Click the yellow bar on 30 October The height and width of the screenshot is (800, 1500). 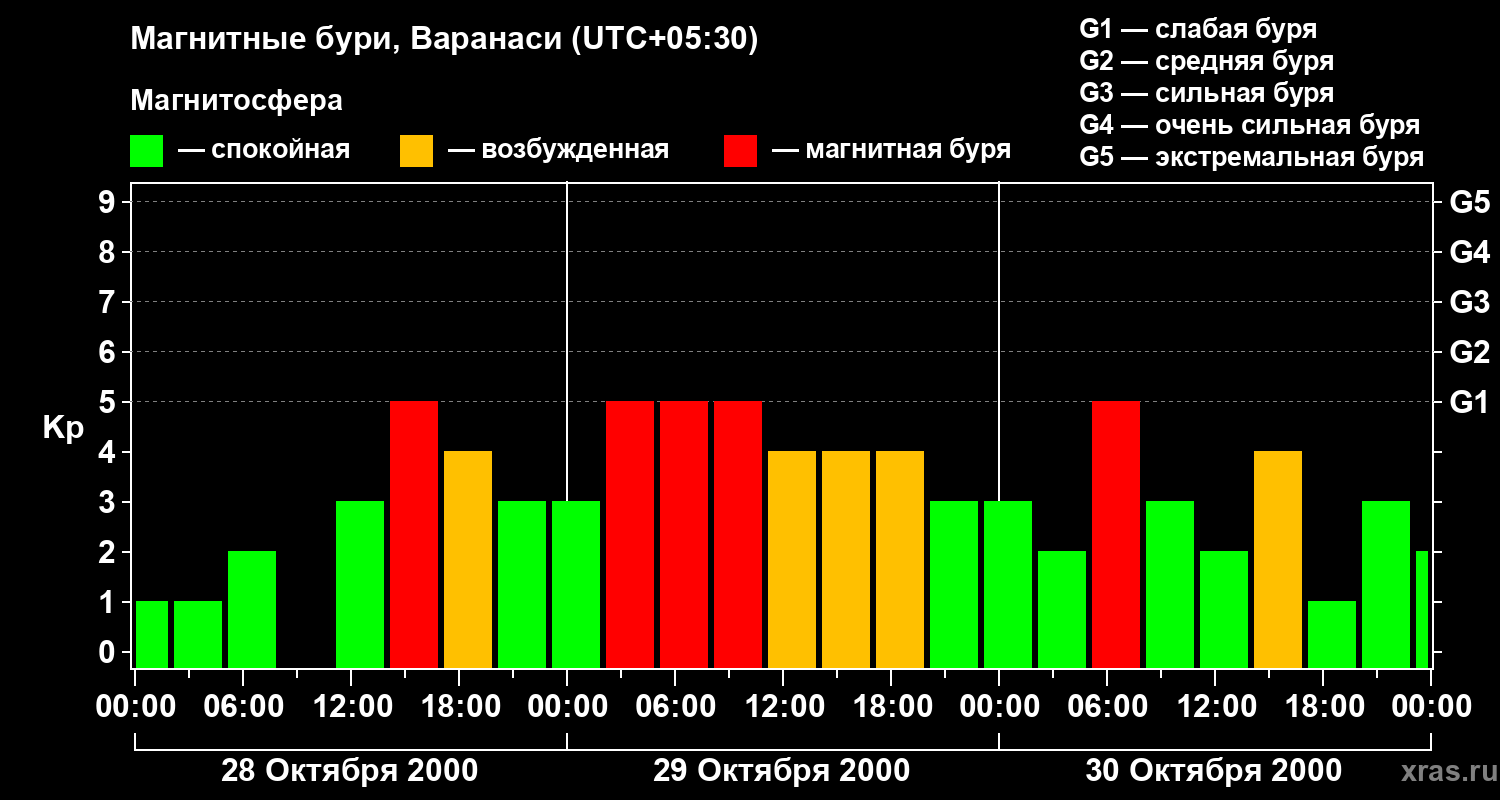pyautogui.click(x=1278, y=559)
